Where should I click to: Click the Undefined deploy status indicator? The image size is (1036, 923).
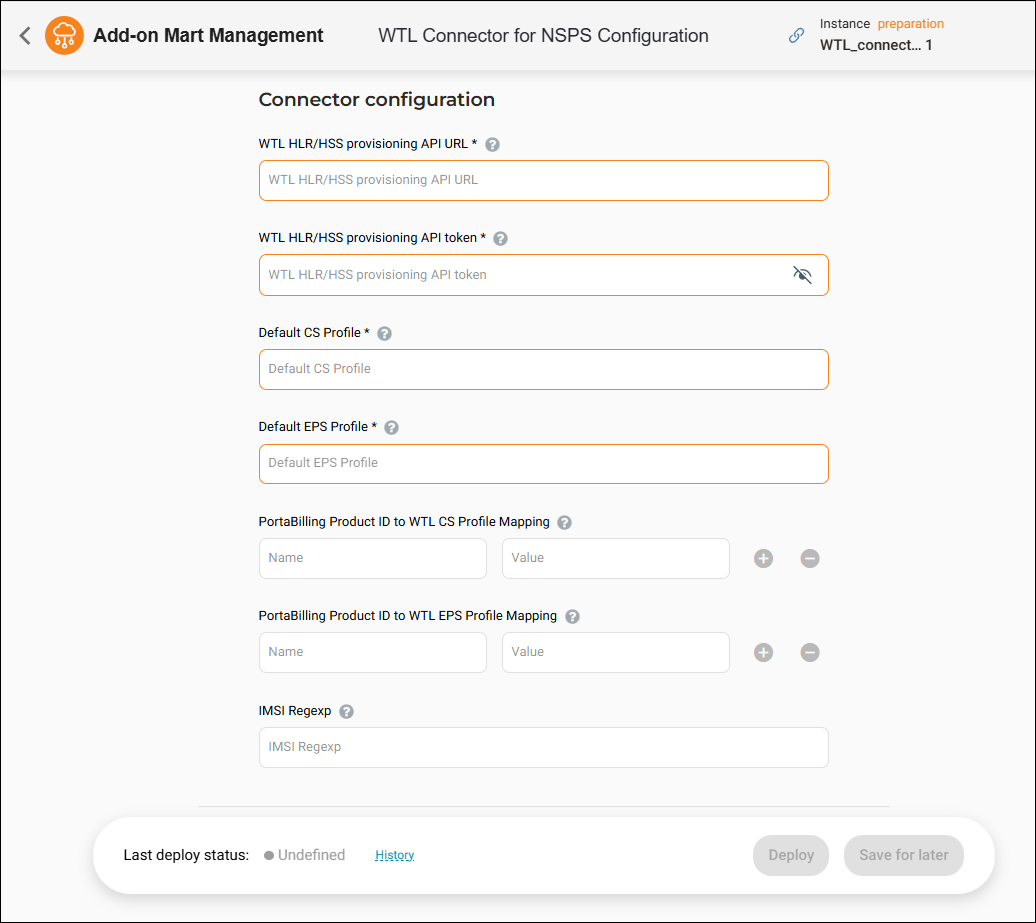(x=305, y=855)
